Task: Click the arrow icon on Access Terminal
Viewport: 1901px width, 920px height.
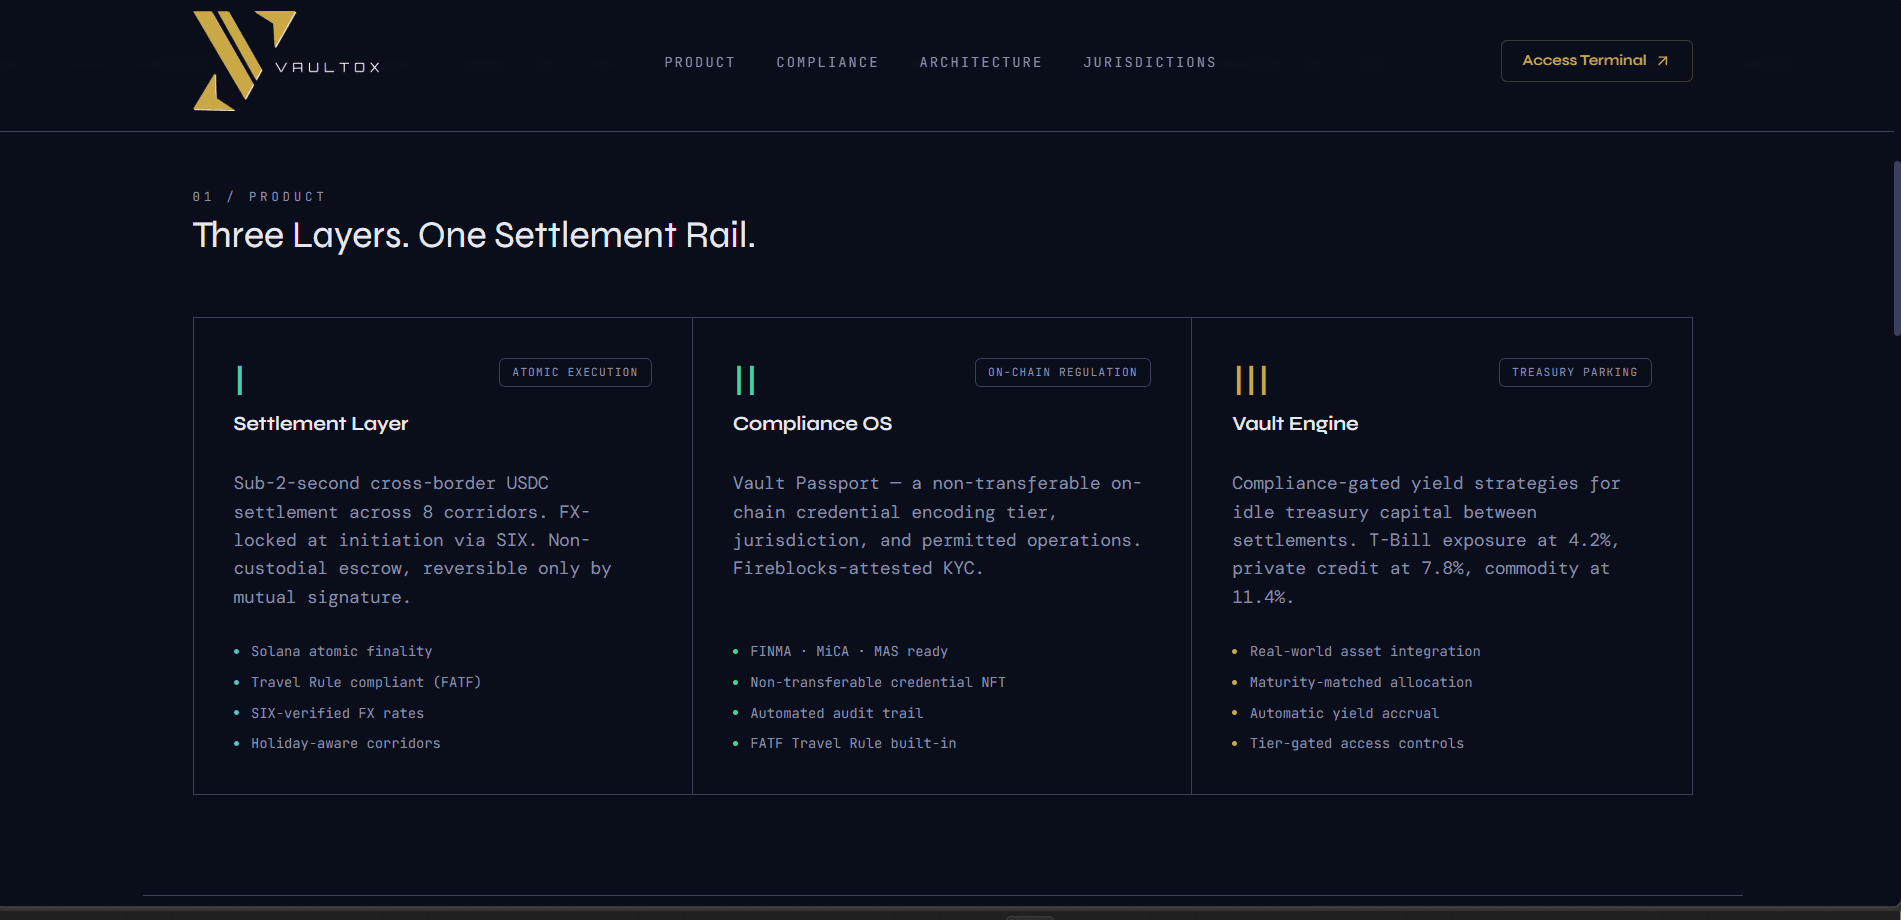Action: tap(1661, 60)
